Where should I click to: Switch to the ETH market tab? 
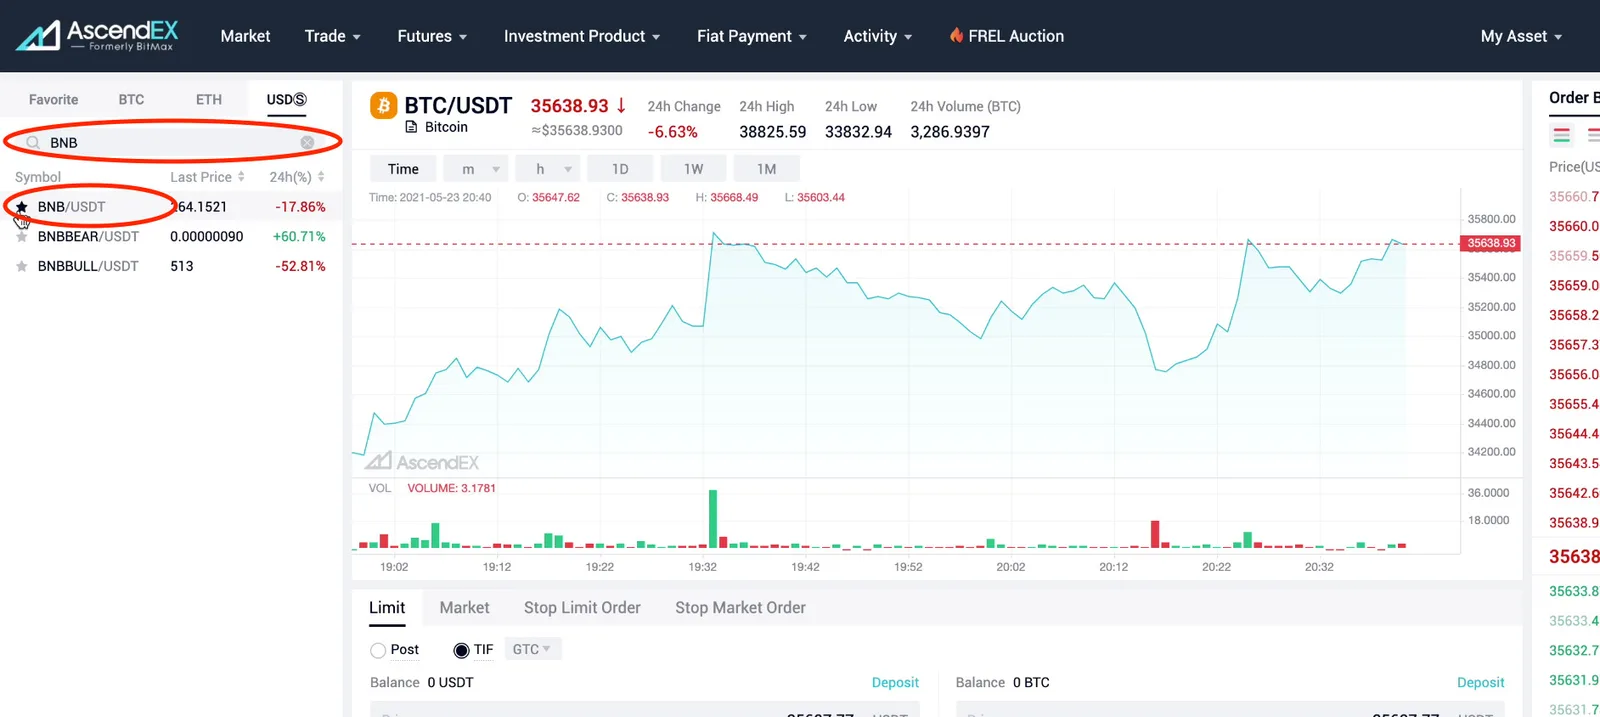[x=209, y=100]
